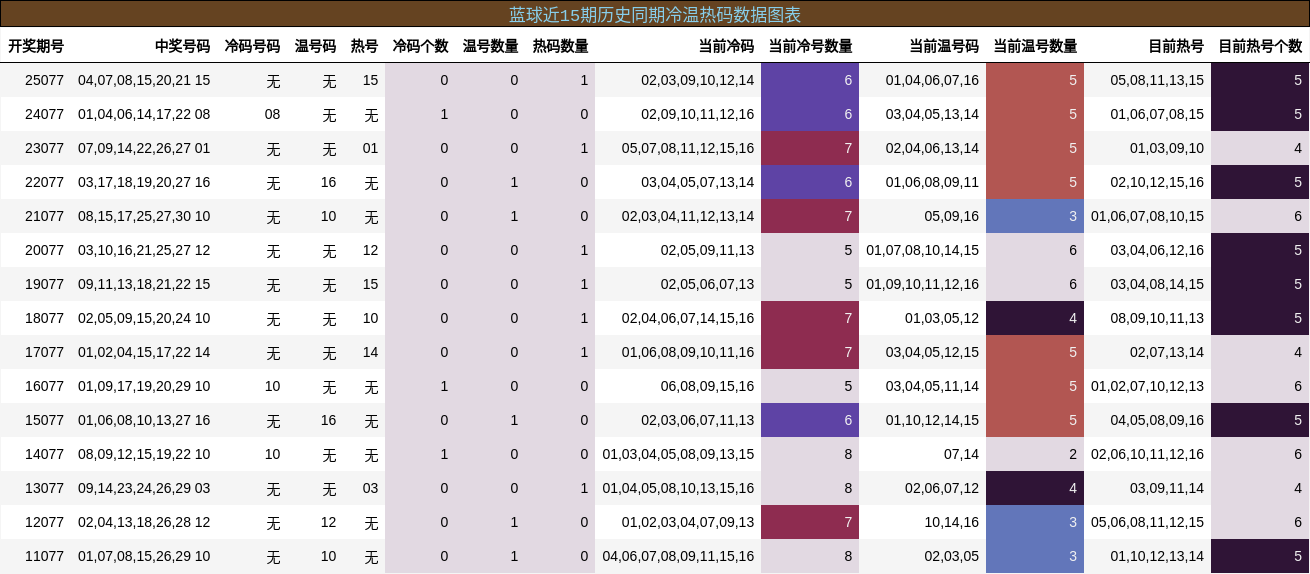The image size is (1310, 574).
Task: Click the 当前温号码 column header
Action: pyautogui.click(x=944, y=46)
